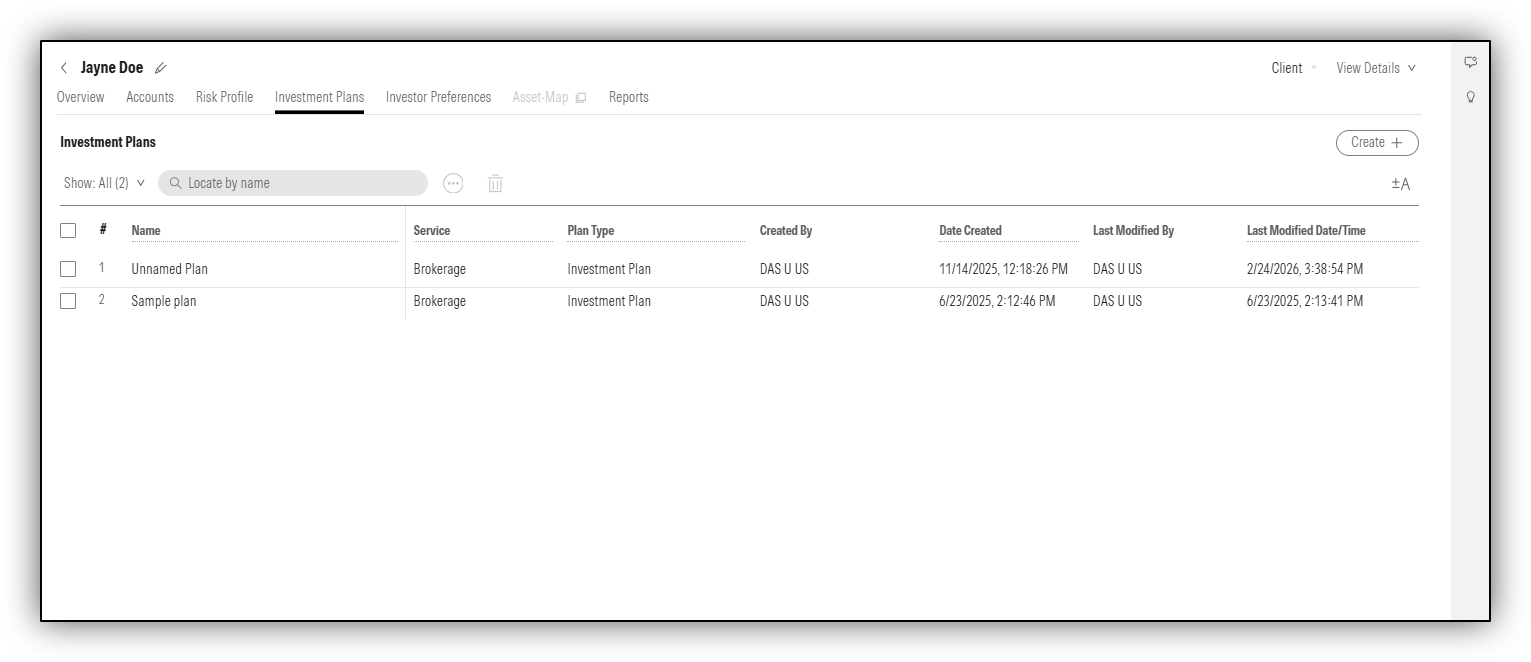Click the timestamp 6/23/2025, 2:13:41 PM
Image resolution: width=1531 pixels, height=662 pixels.
(1305, 301)
